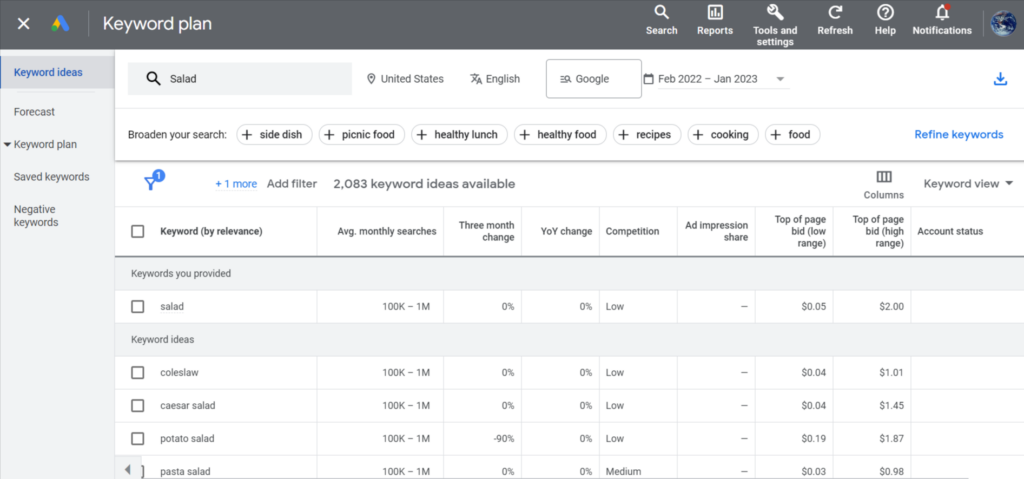The height and width of the screenshot is (479, 1024).
Task: Sort by Ad impression share column
Action: click(x=716, y=231)
